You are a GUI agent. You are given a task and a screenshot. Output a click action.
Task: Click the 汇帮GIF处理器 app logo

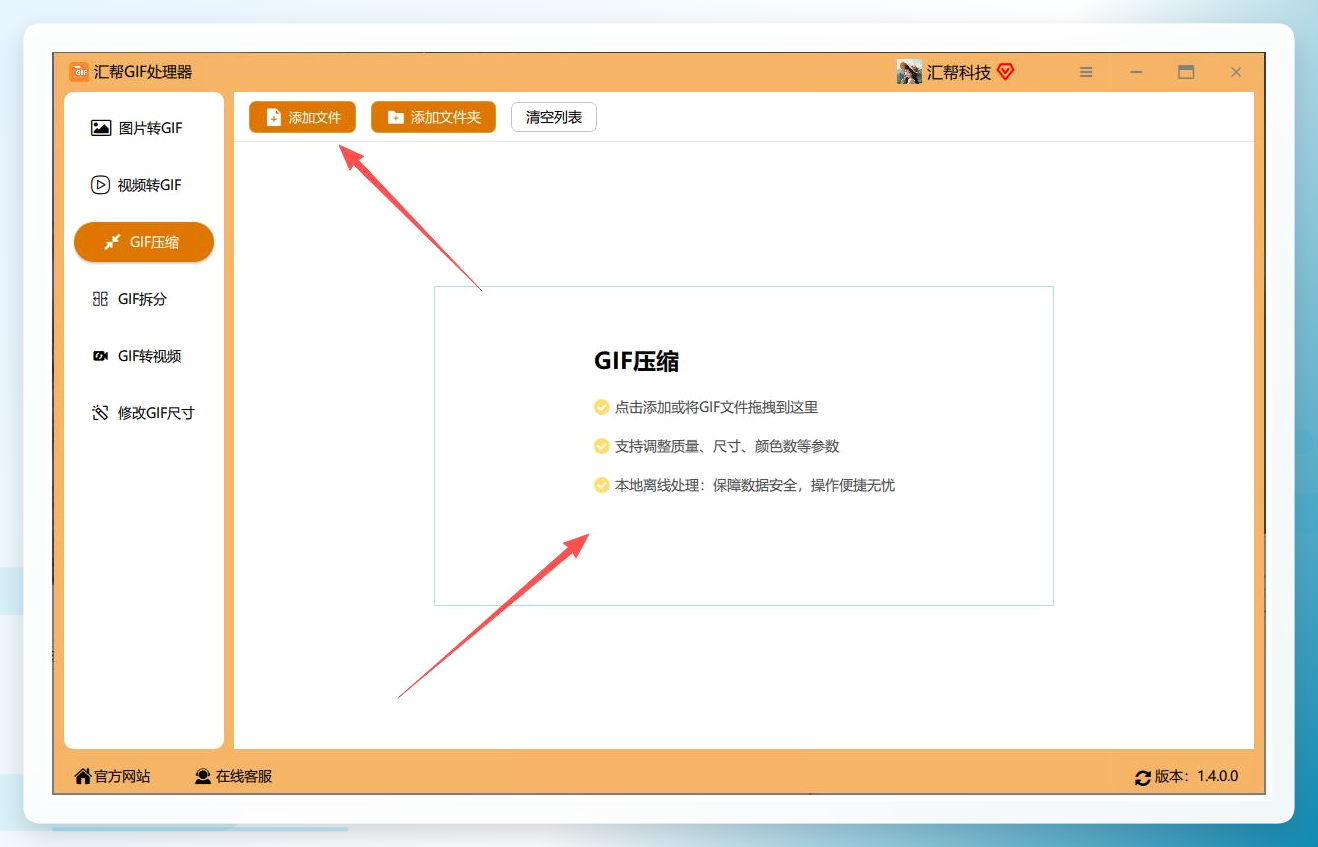pyautogui.click(x=79, y=72)
